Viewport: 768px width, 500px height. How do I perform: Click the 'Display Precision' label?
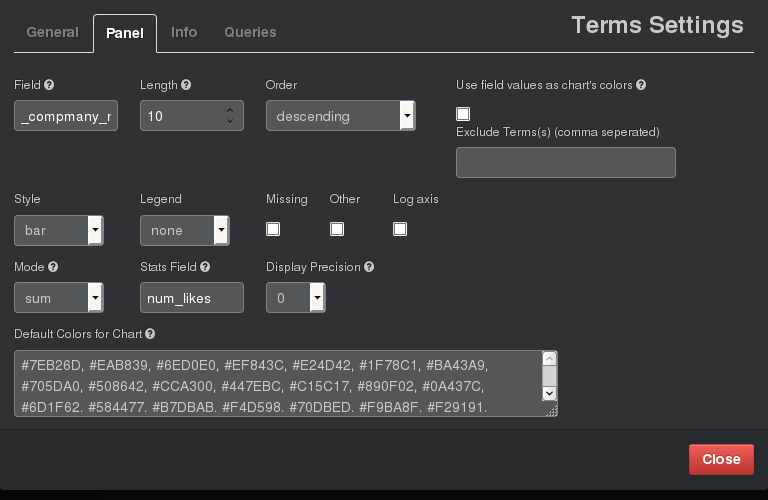tap(313, 267)
